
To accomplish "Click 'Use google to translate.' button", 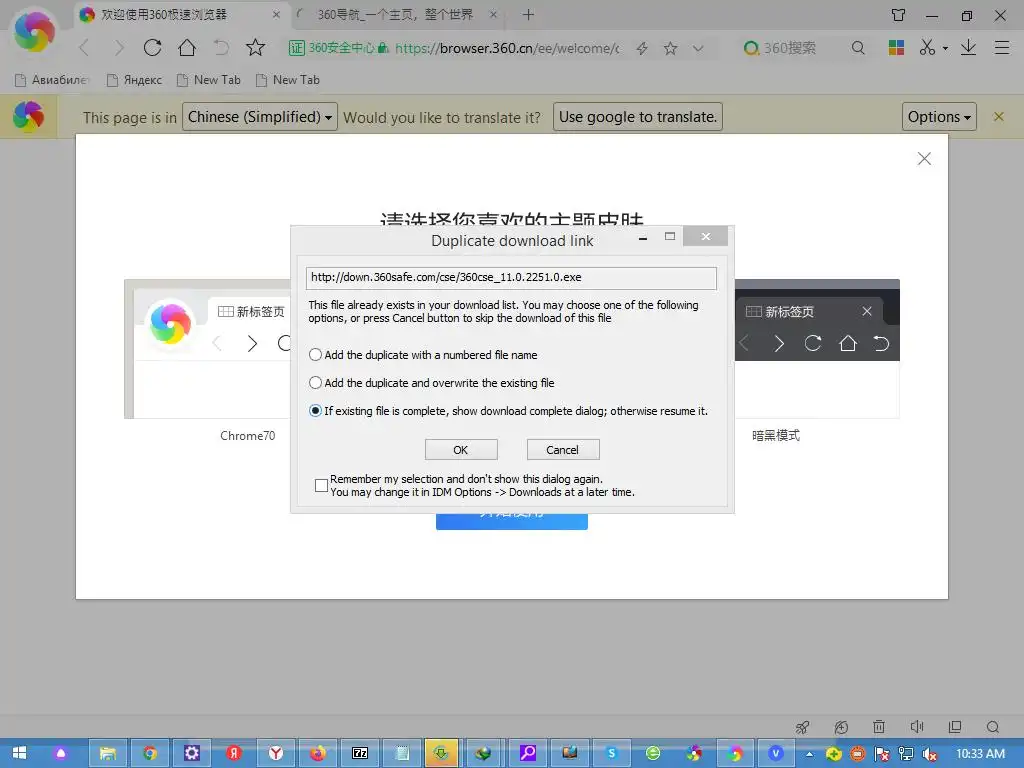I will (637, 117).
